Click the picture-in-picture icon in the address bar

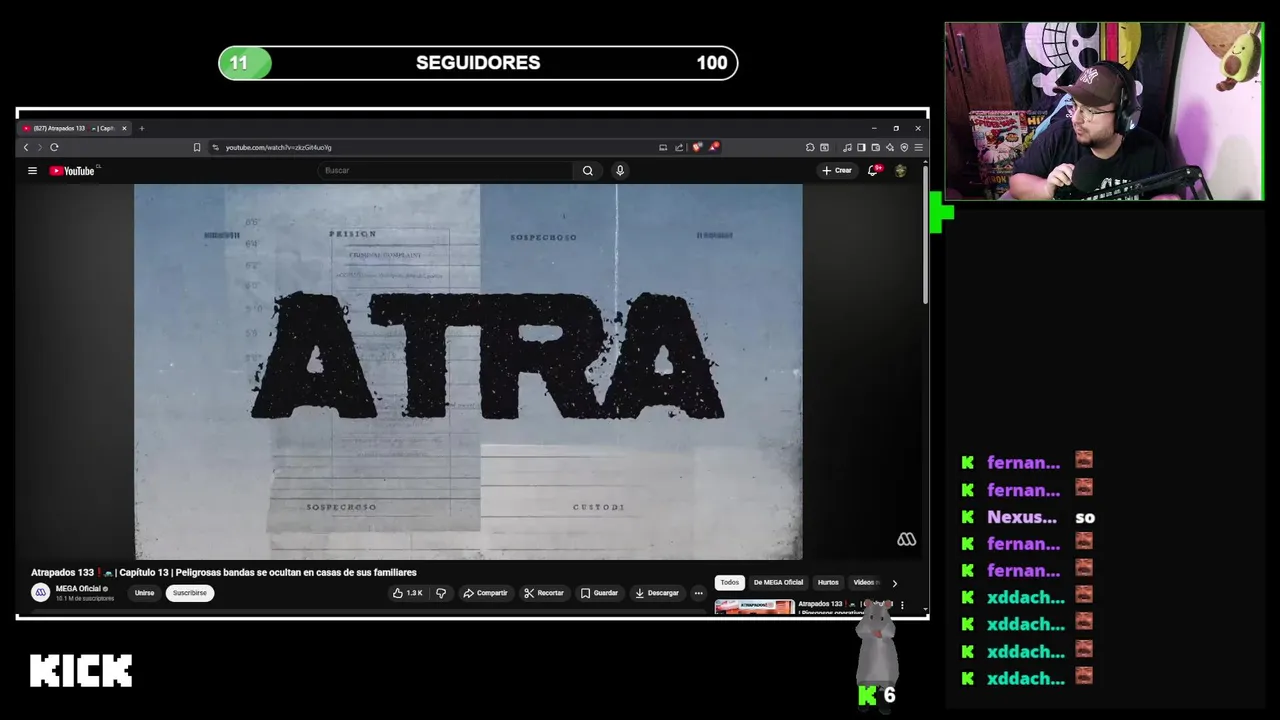663,148
